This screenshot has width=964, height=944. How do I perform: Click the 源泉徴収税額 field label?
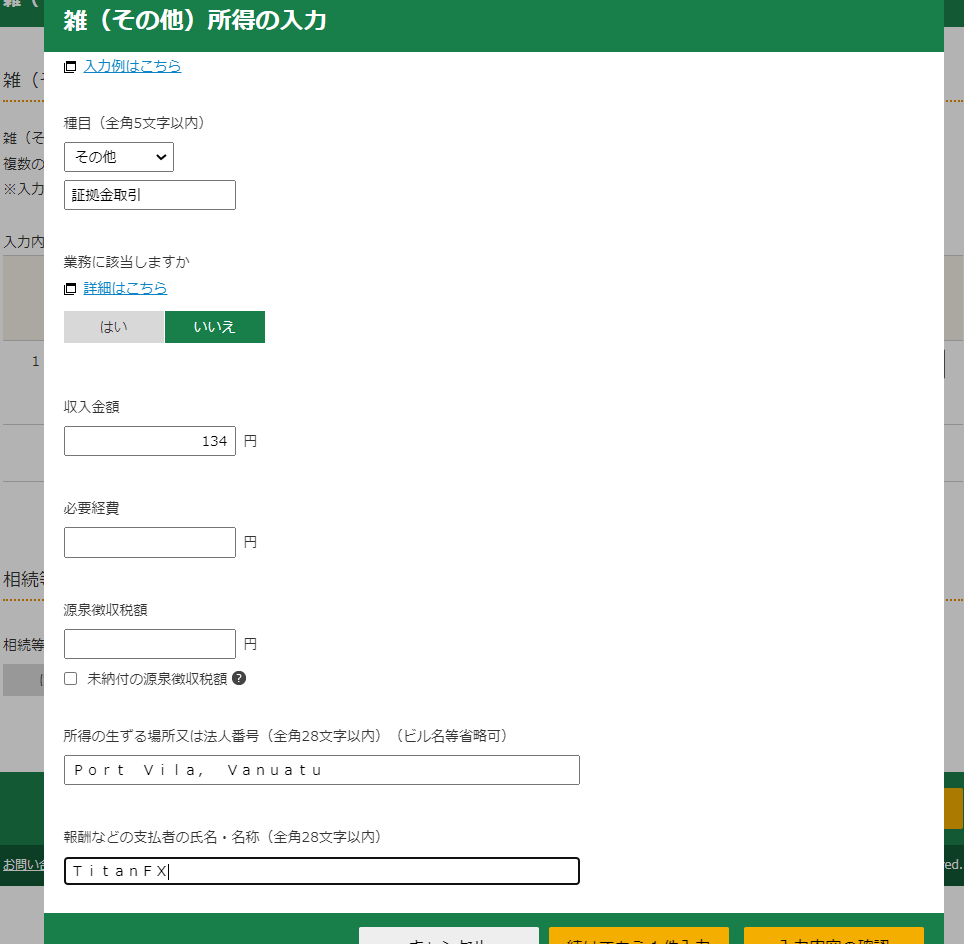click(x=106, y=609)
